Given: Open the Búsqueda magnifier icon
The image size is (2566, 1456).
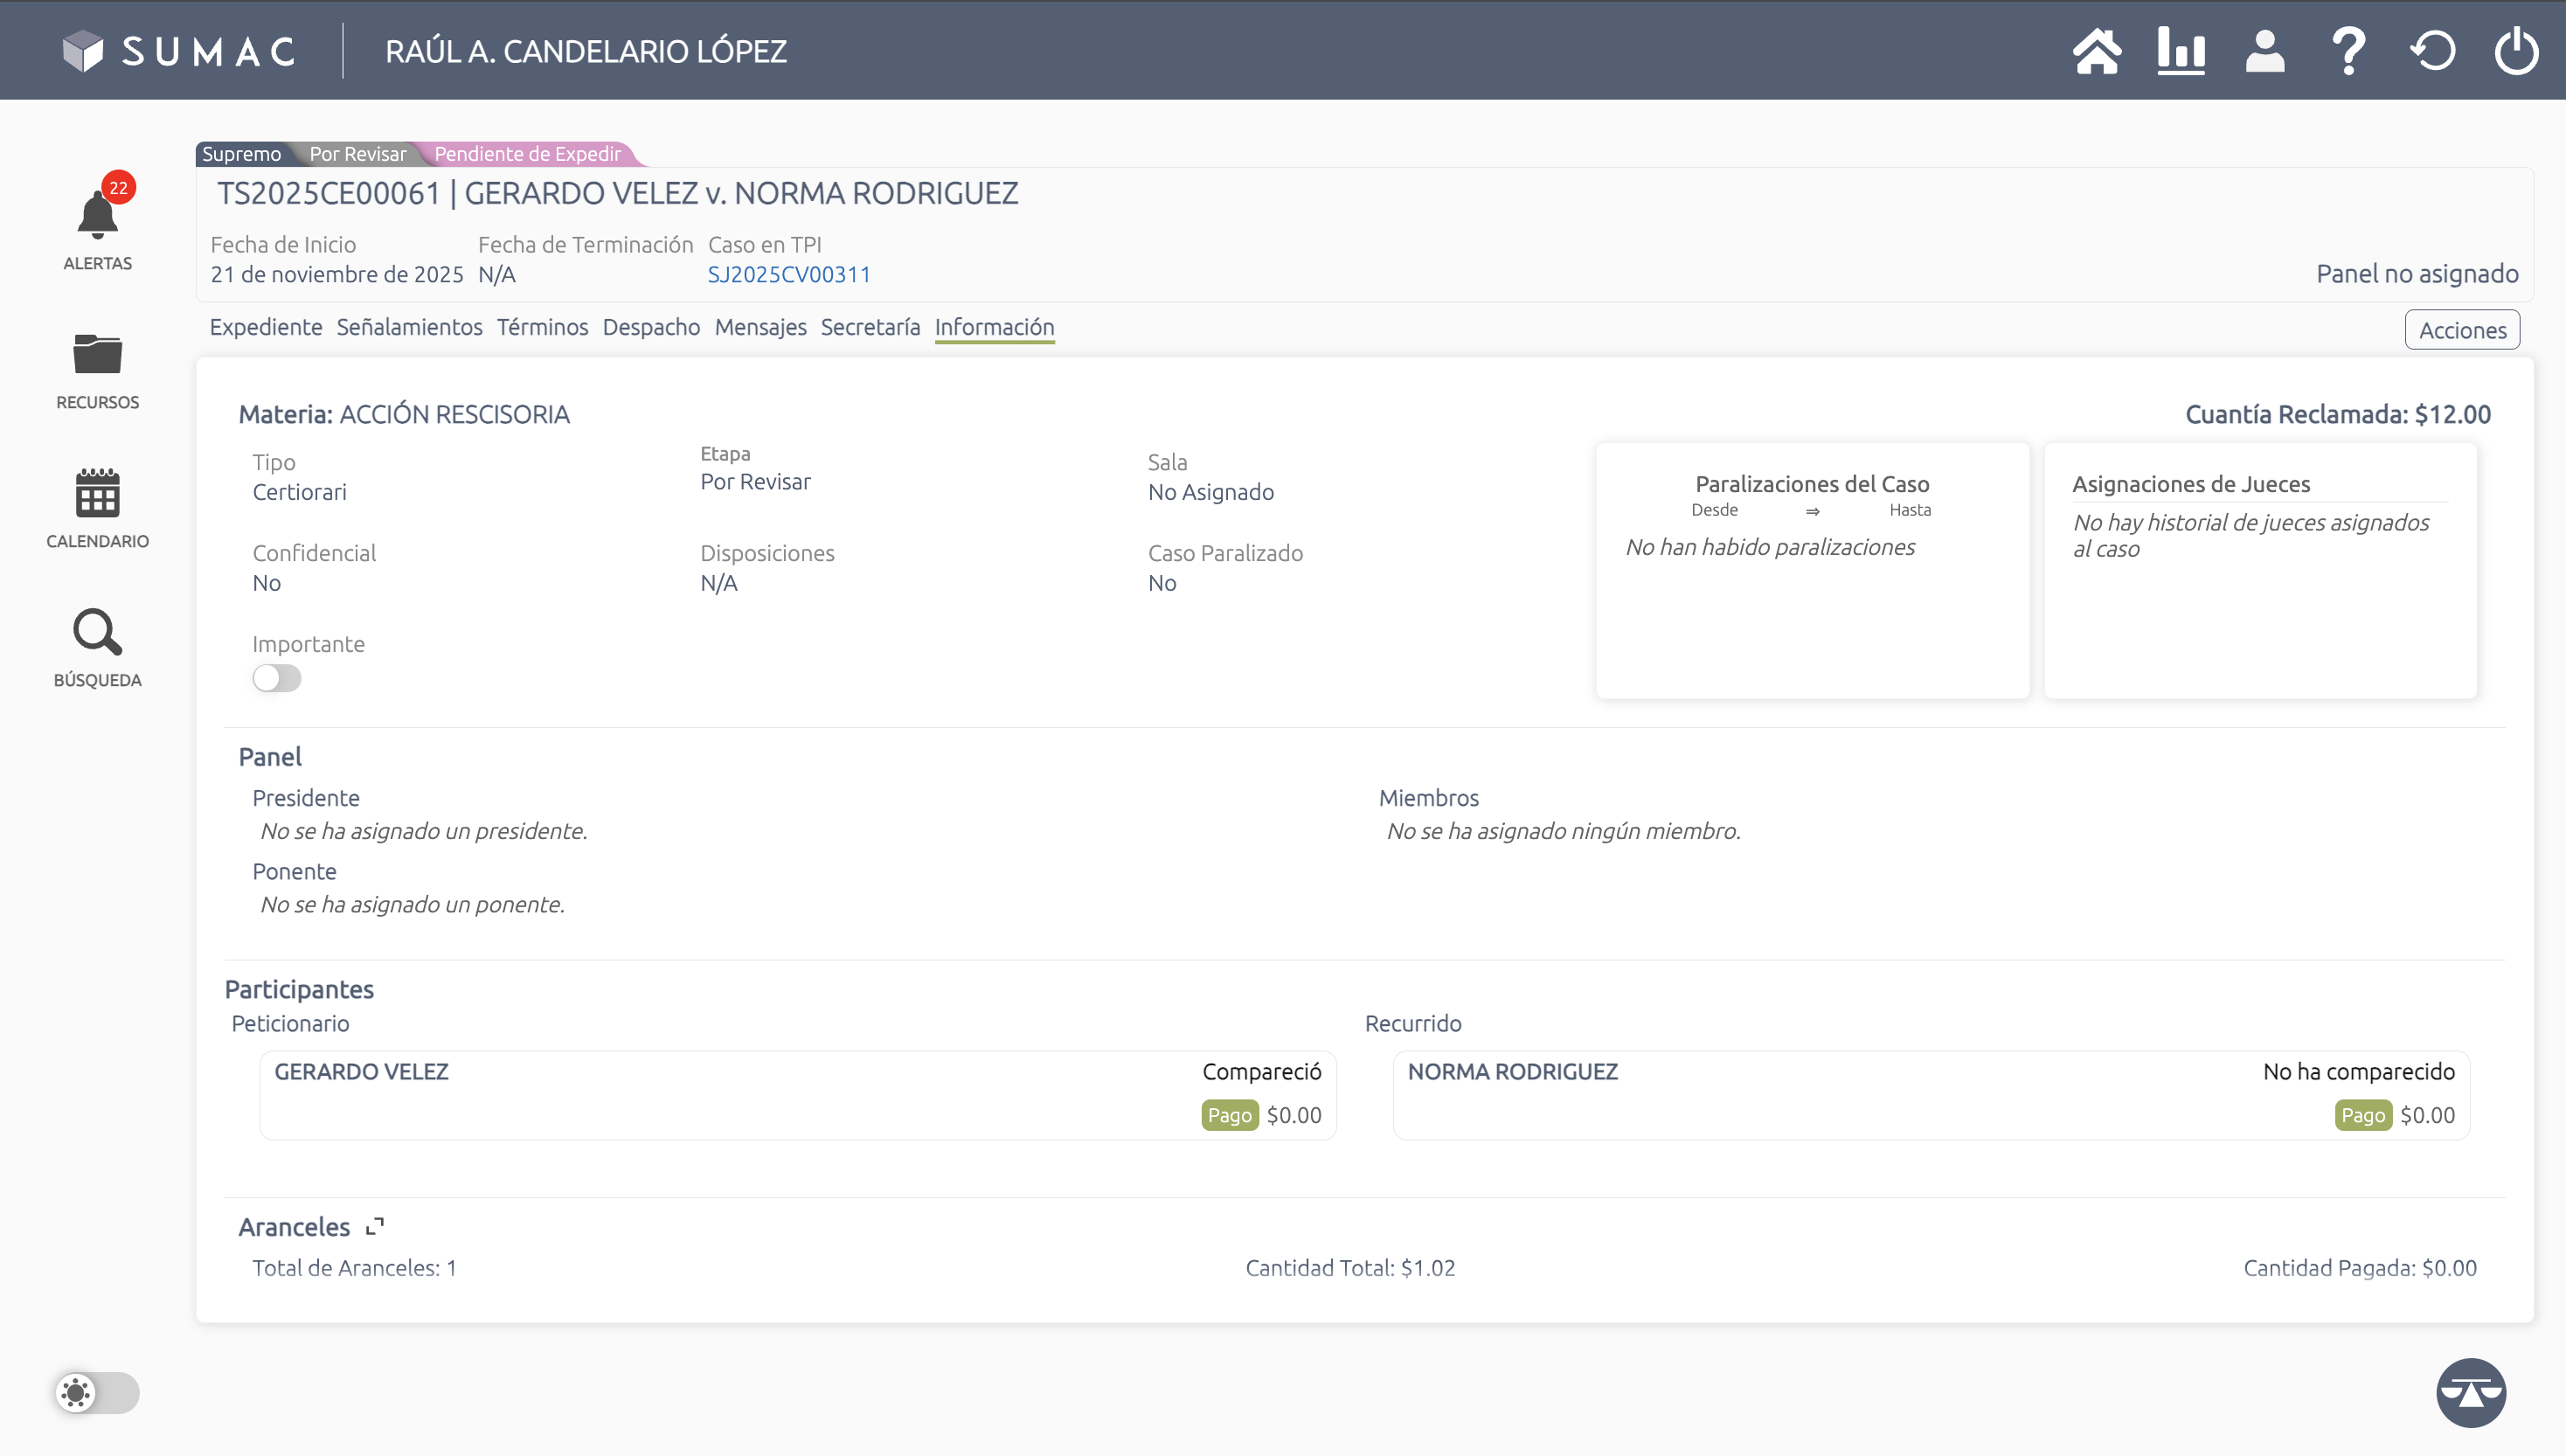Looking at the screenshot, I should 98,633.
